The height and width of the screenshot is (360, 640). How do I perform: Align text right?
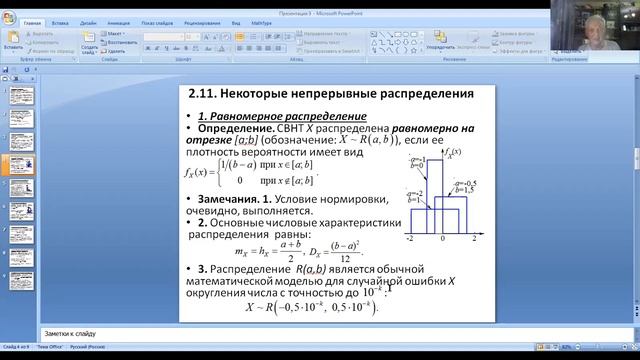pos(258,49)
